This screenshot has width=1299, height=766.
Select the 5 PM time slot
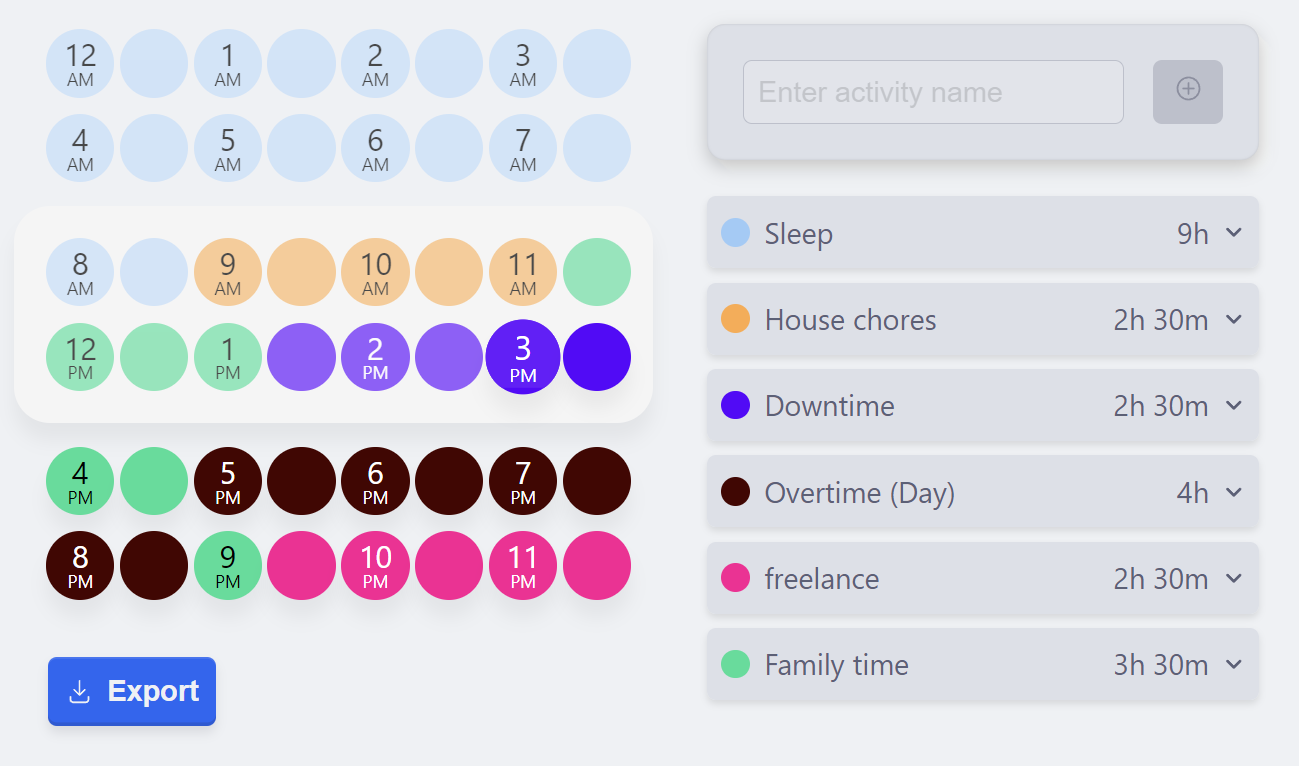tap(228, 481)
